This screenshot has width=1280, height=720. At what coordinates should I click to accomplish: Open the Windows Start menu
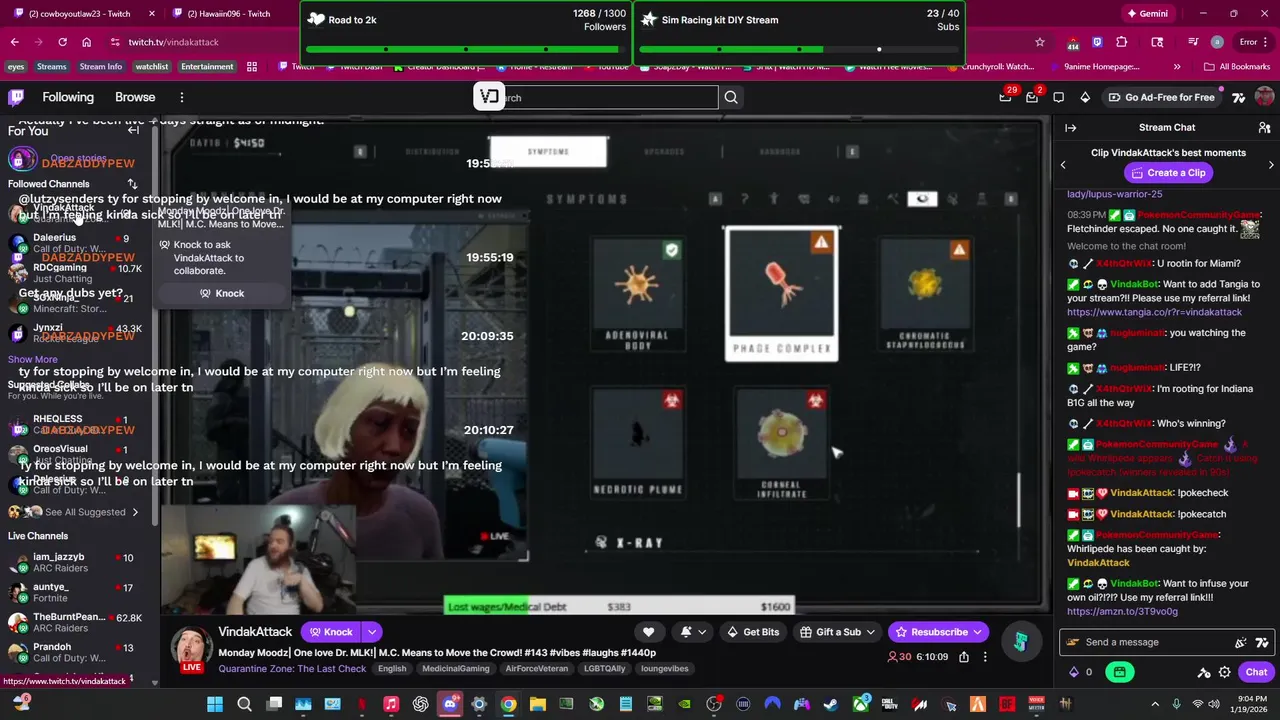click(x=215, y=704)
